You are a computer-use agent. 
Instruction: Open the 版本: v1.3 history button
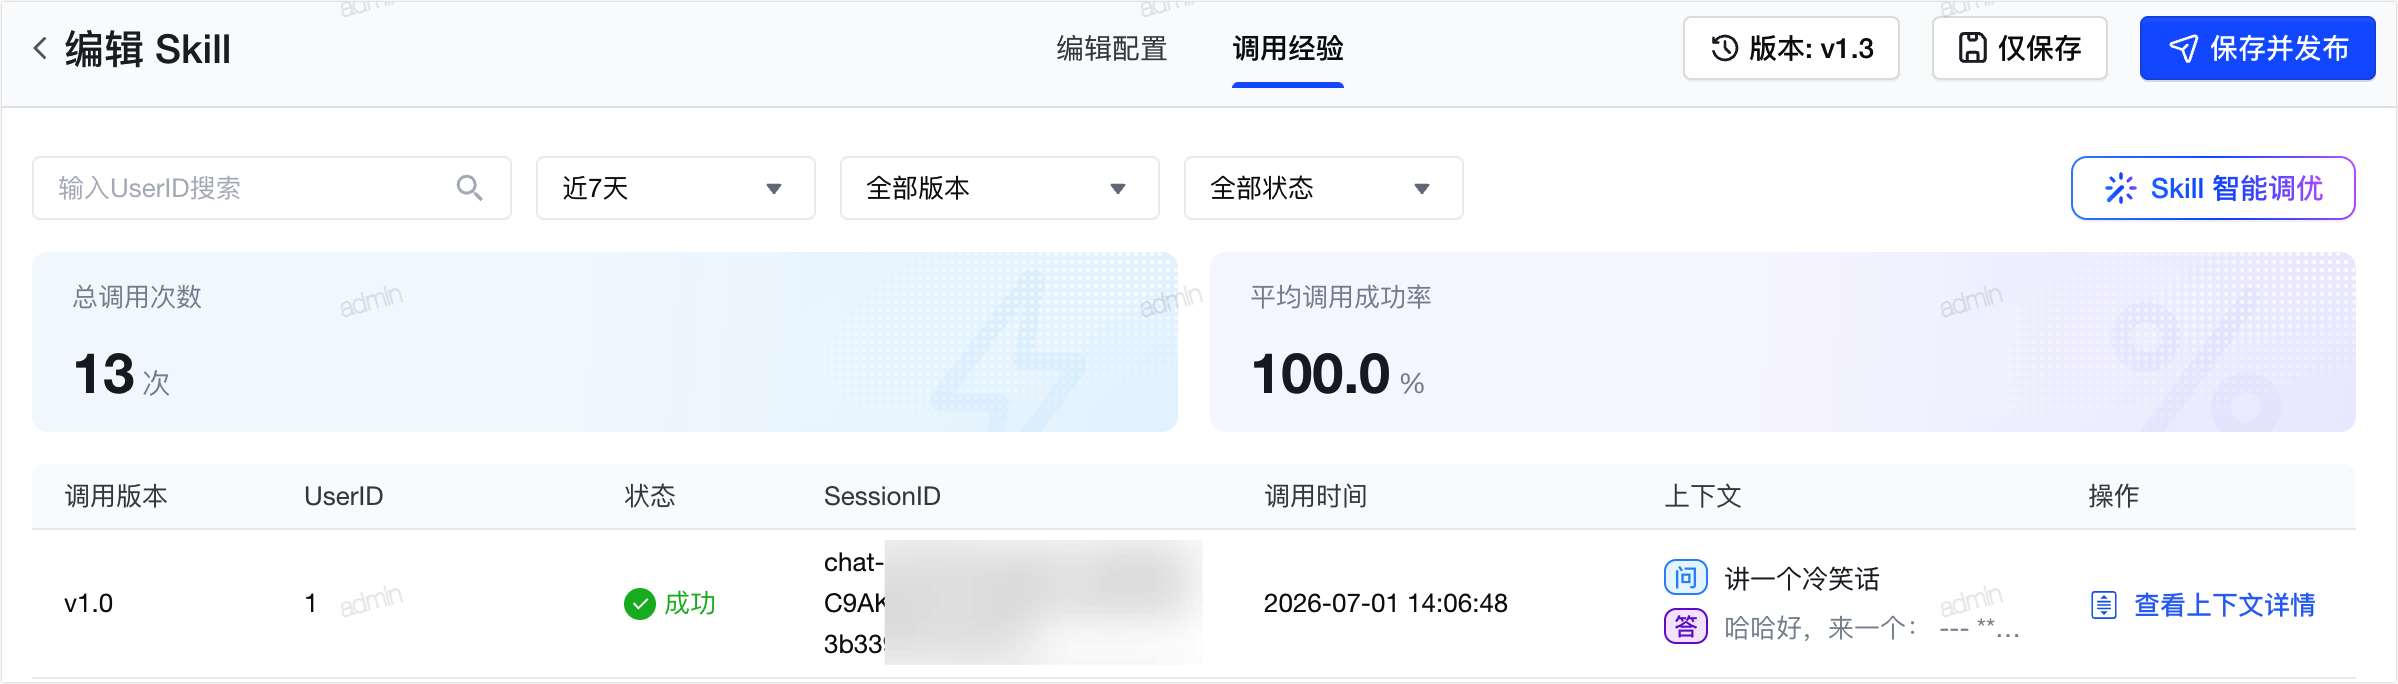pyautogui.click(x=1791, y=48)
